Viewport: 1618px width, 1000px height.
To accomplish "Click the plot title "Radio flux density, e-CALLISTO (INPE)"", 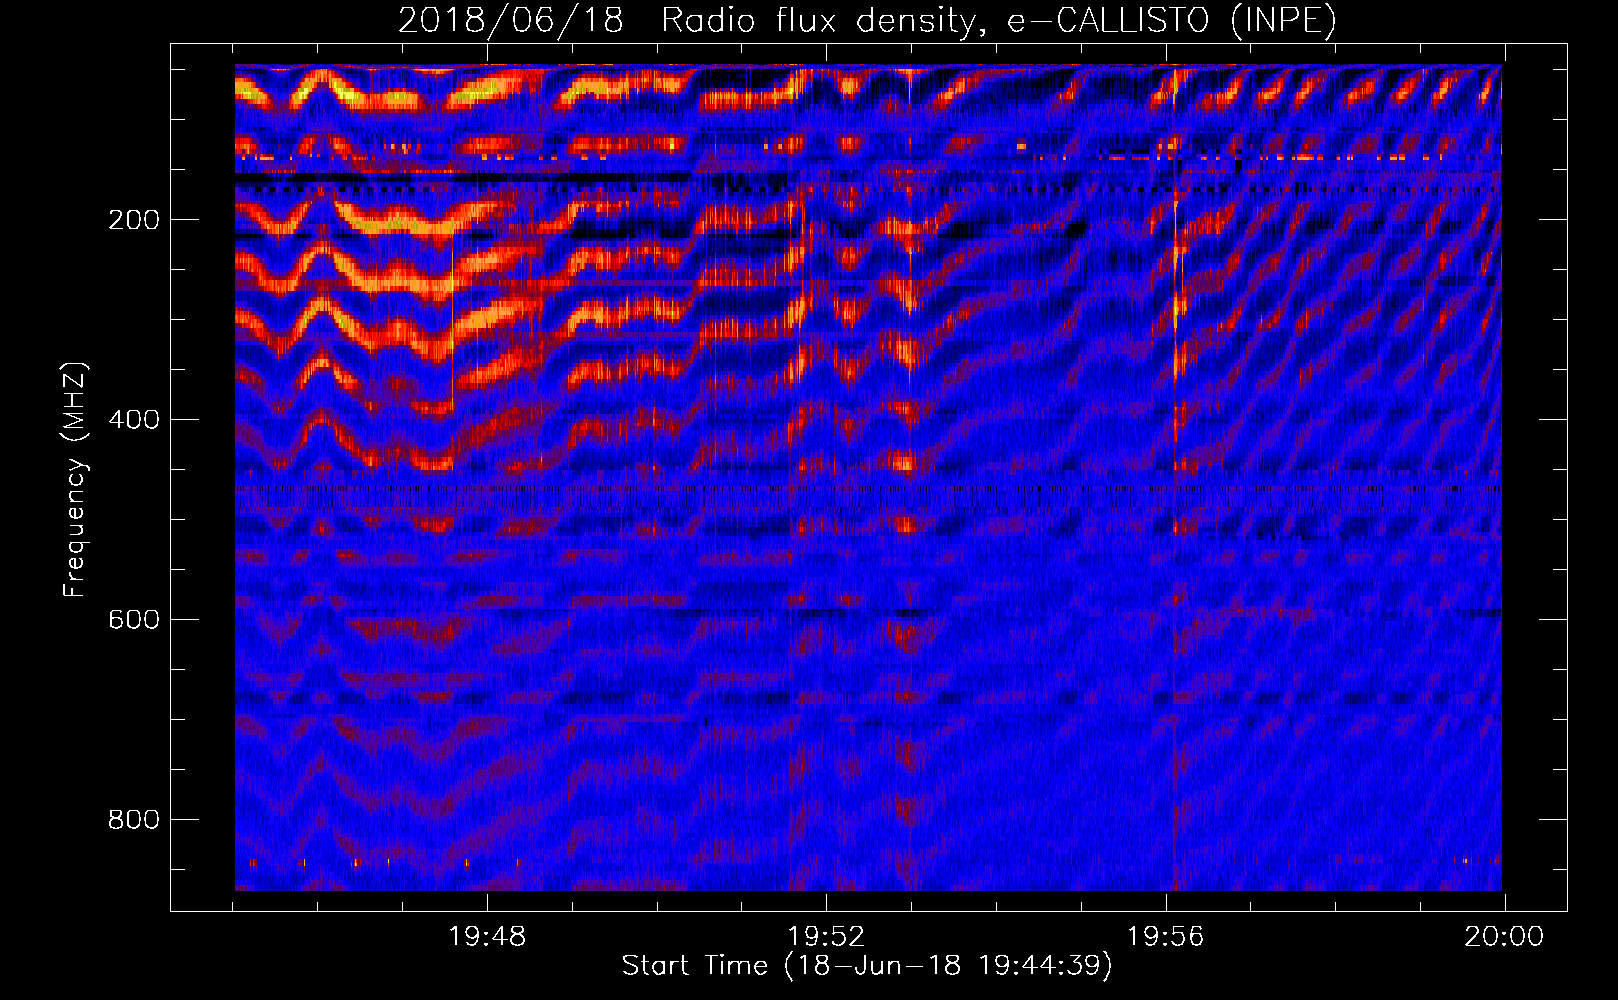I will click(999, 21).
